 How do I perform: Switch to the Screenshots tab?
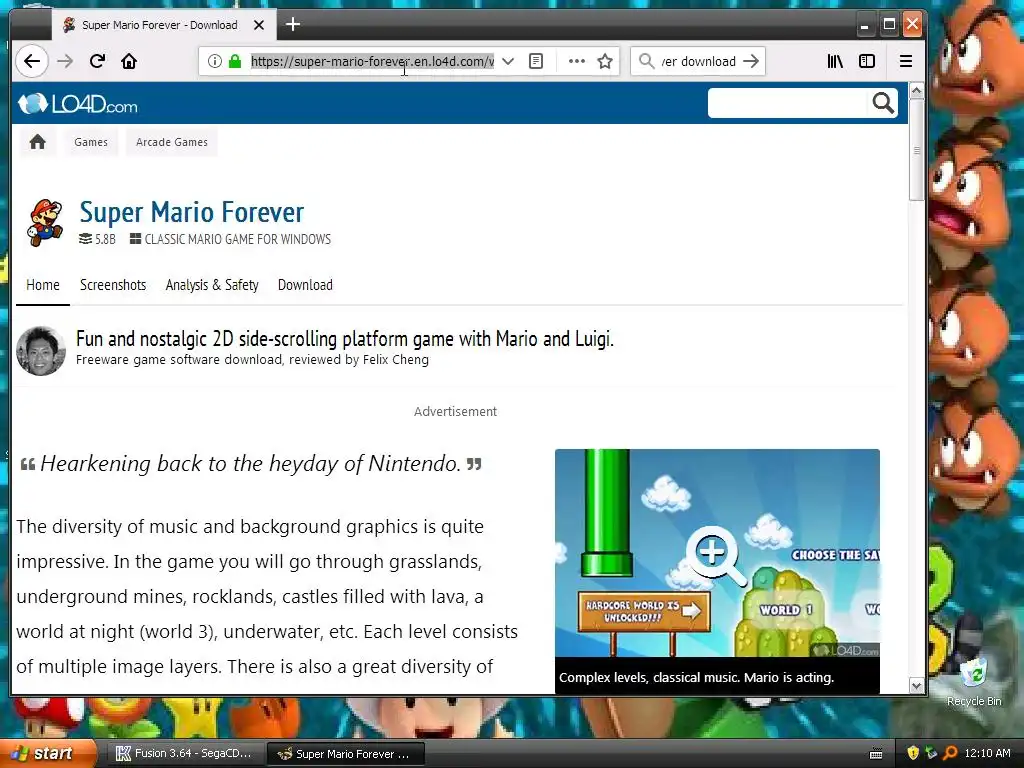113,285
